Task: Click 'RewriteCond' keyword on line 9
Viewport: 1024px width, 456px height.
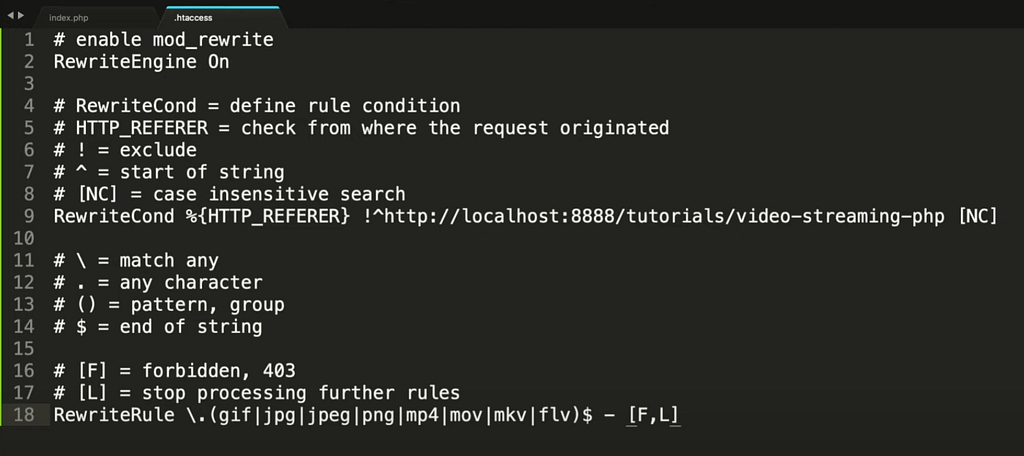Action: click(x=114, y=216)
